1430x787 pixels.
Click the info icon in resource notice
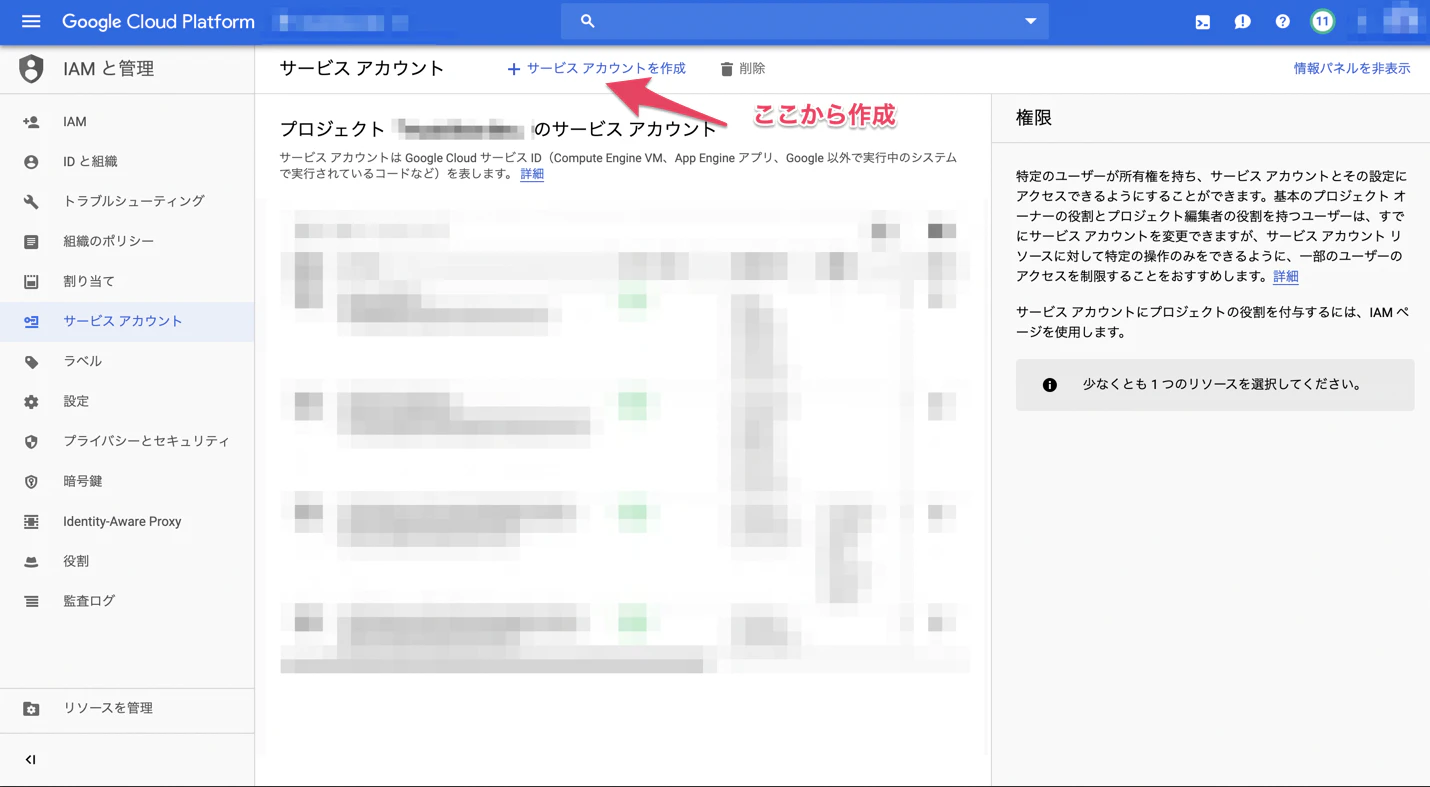1049,385
